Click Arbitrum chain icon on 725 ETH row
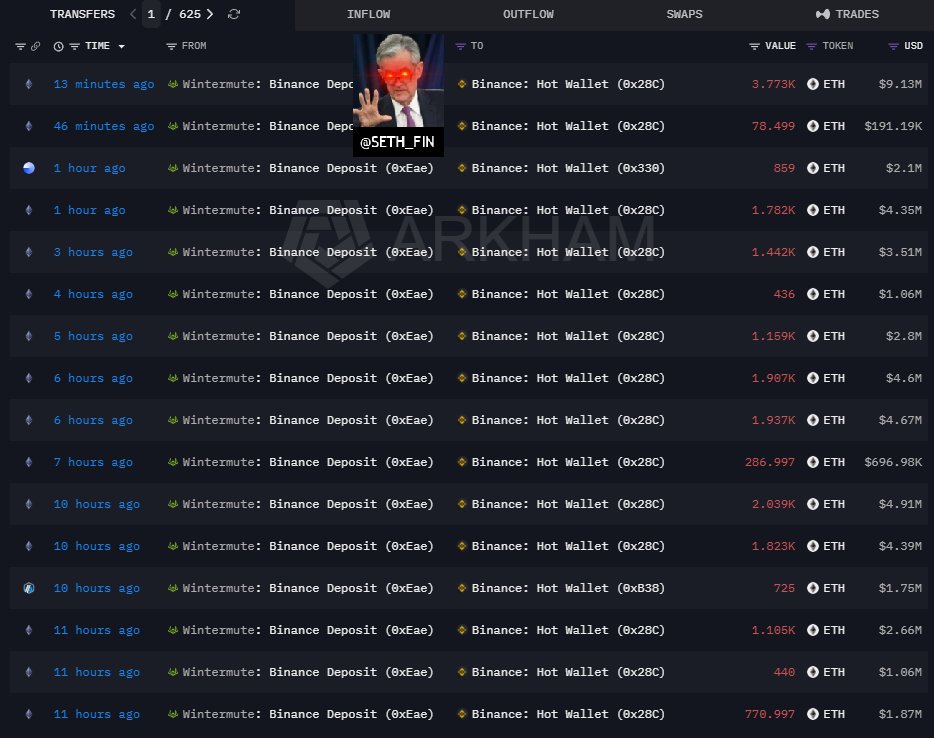This screenshot has height=738, width=934. coord(29,588)
